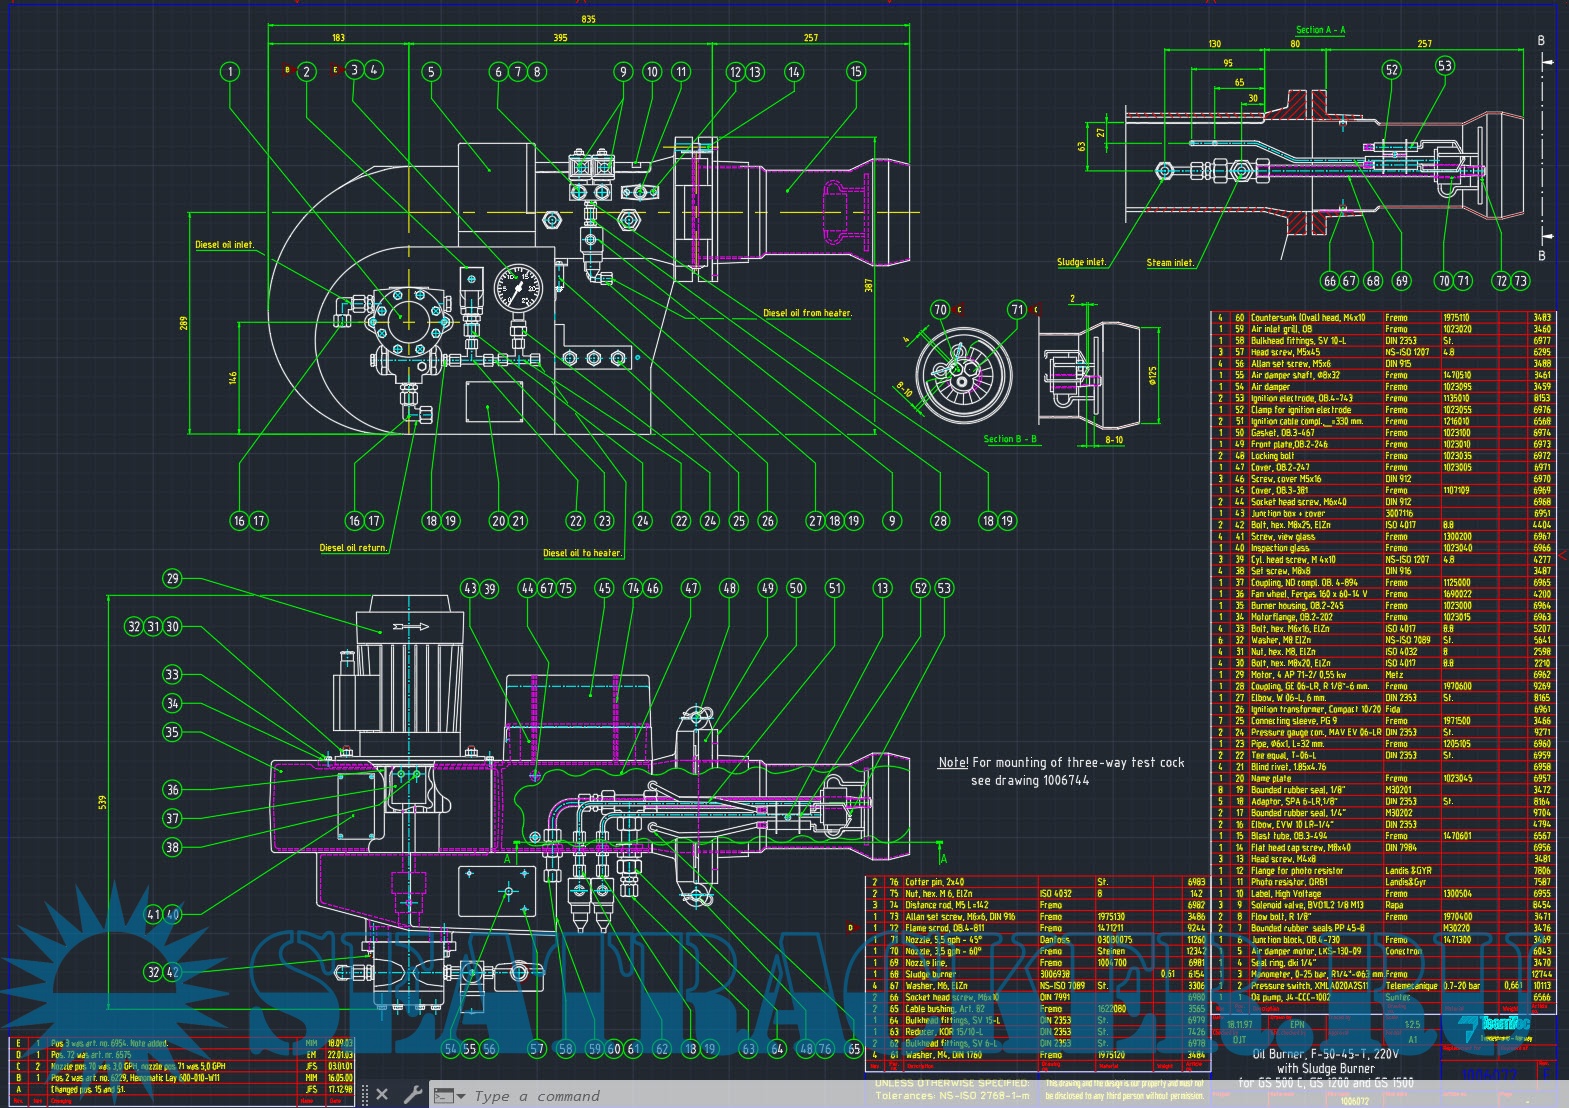Select the pressure gauge symbol in top view
Image resolution: width=1569 pixels, height=1108 pixels.
coord(517,287)
